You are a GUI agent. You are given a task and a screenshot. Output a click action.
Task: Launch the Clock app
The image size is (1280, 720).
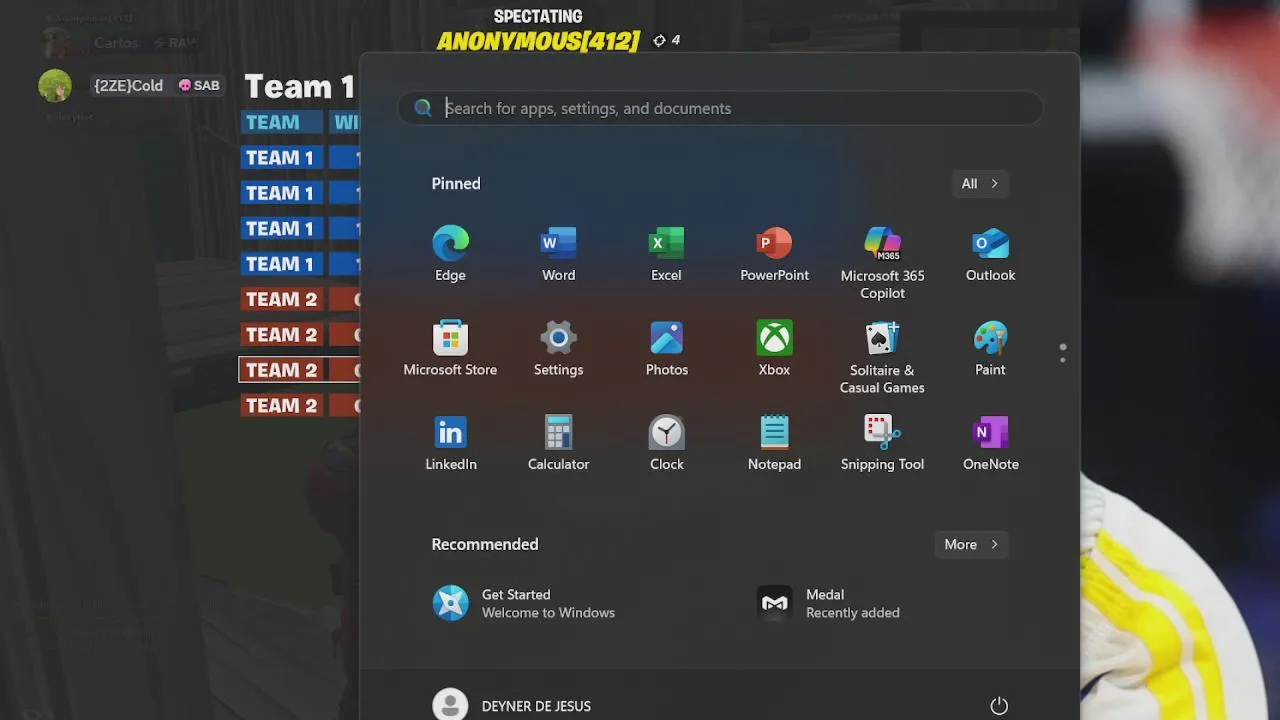[666, 442]
